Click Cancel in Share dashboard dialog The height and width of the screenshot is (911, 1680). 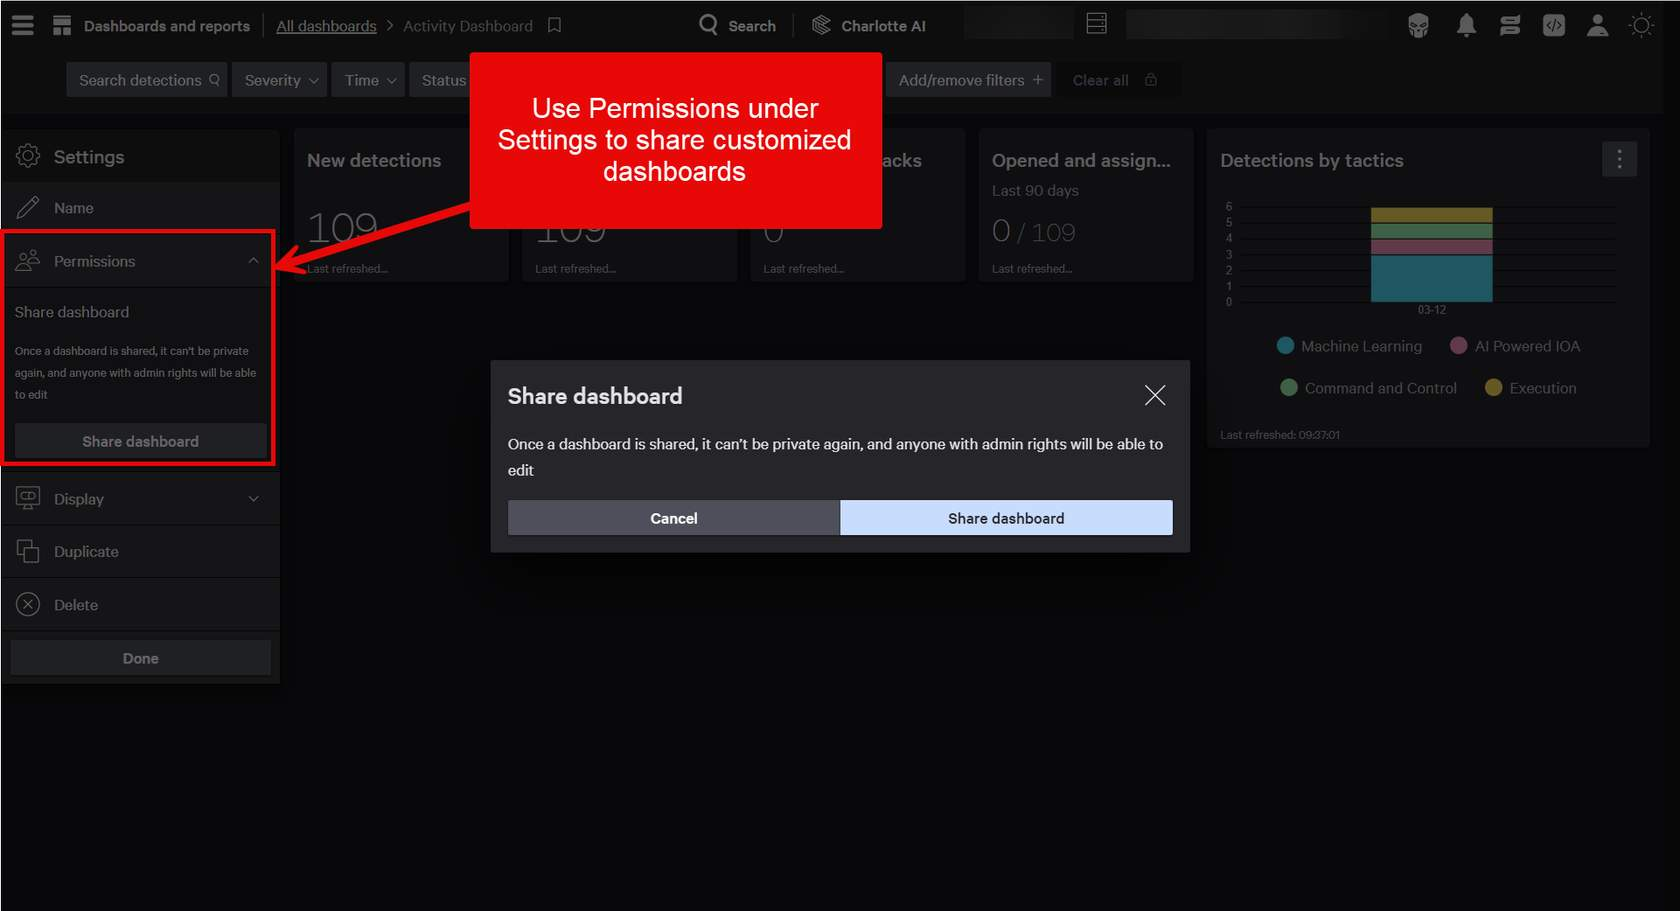pyautogui.click(x=673, y=518)
